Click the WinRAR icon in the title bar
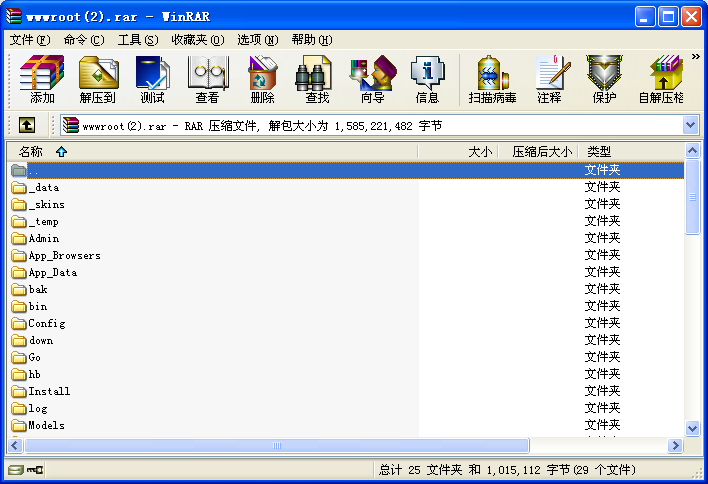Screen dimensions: 708x484 14,16
